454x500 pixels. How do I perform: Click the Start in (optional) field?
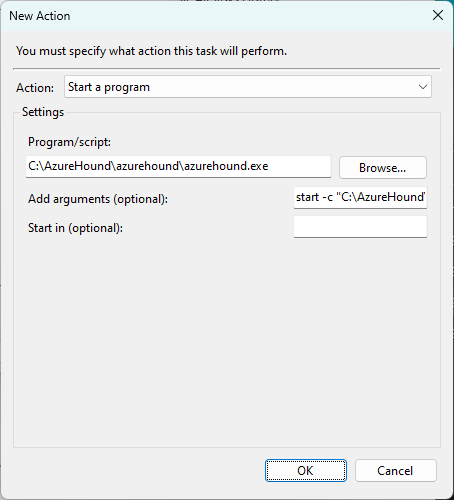coord(360,227)
